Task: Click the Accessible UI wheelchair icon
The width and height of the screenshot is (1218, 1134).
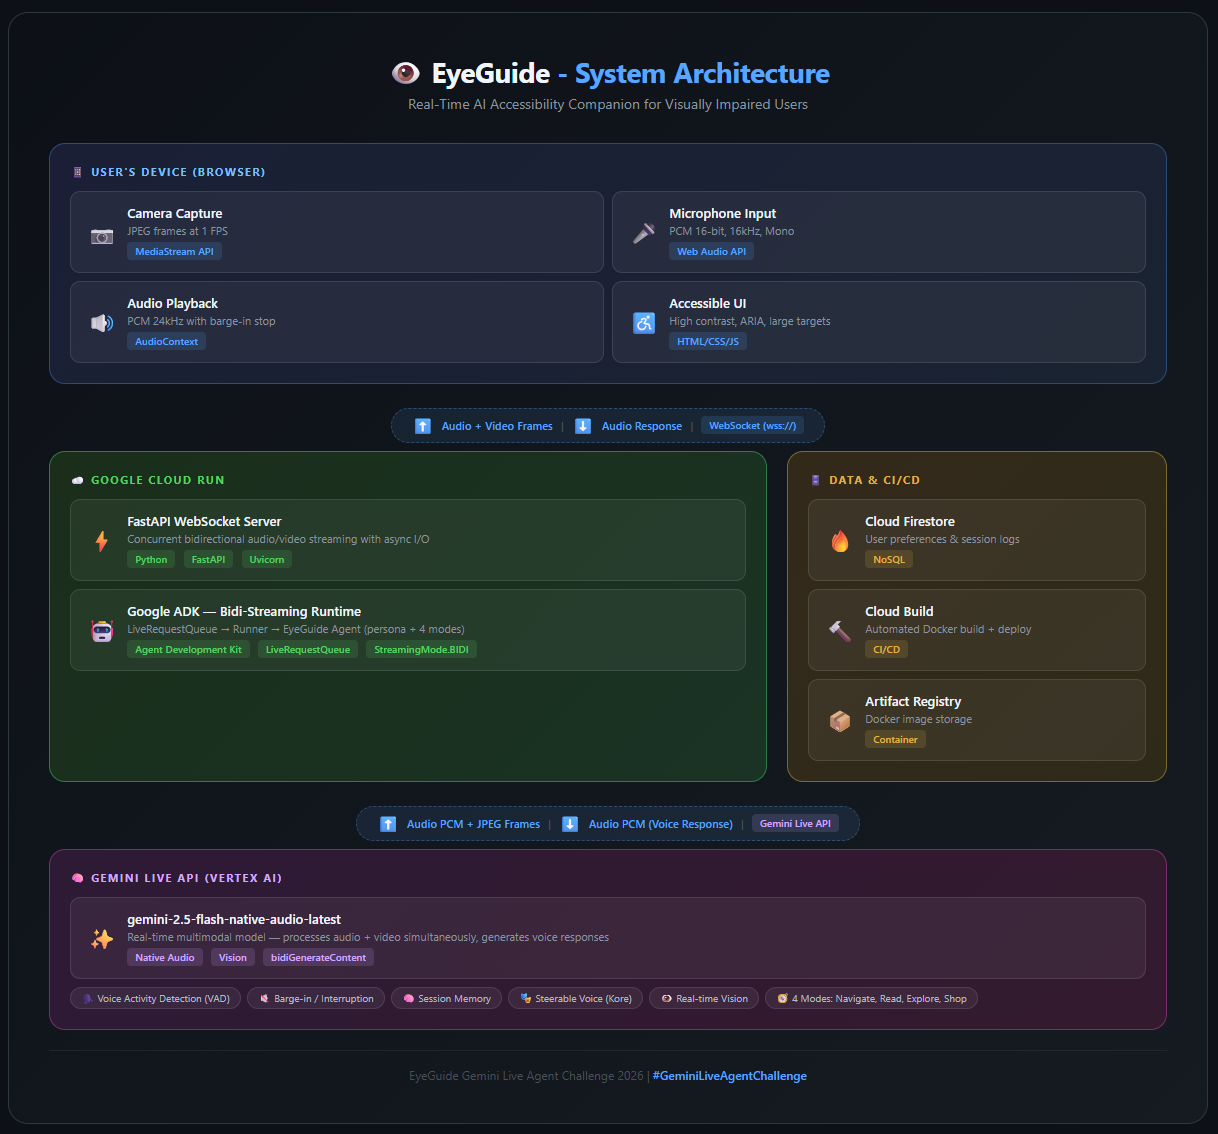Action: point(644,323)
